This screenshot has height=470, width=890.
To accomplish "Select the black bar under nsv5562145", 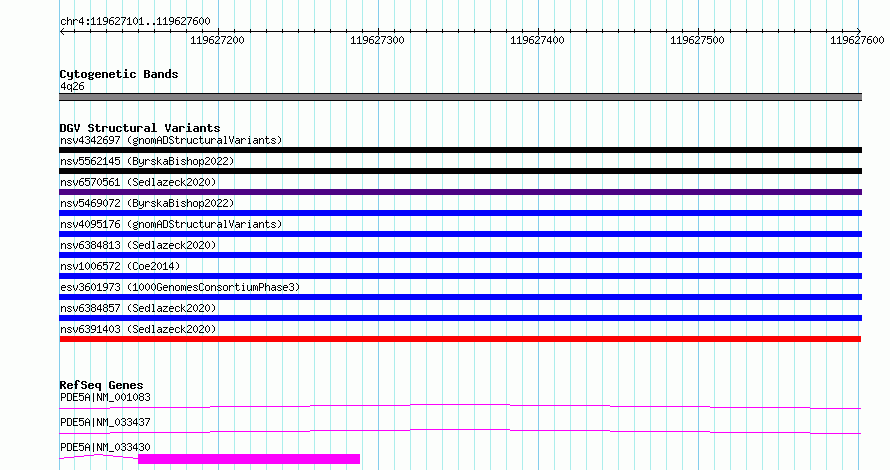I will pyautogui.click(x=460, y=171).
